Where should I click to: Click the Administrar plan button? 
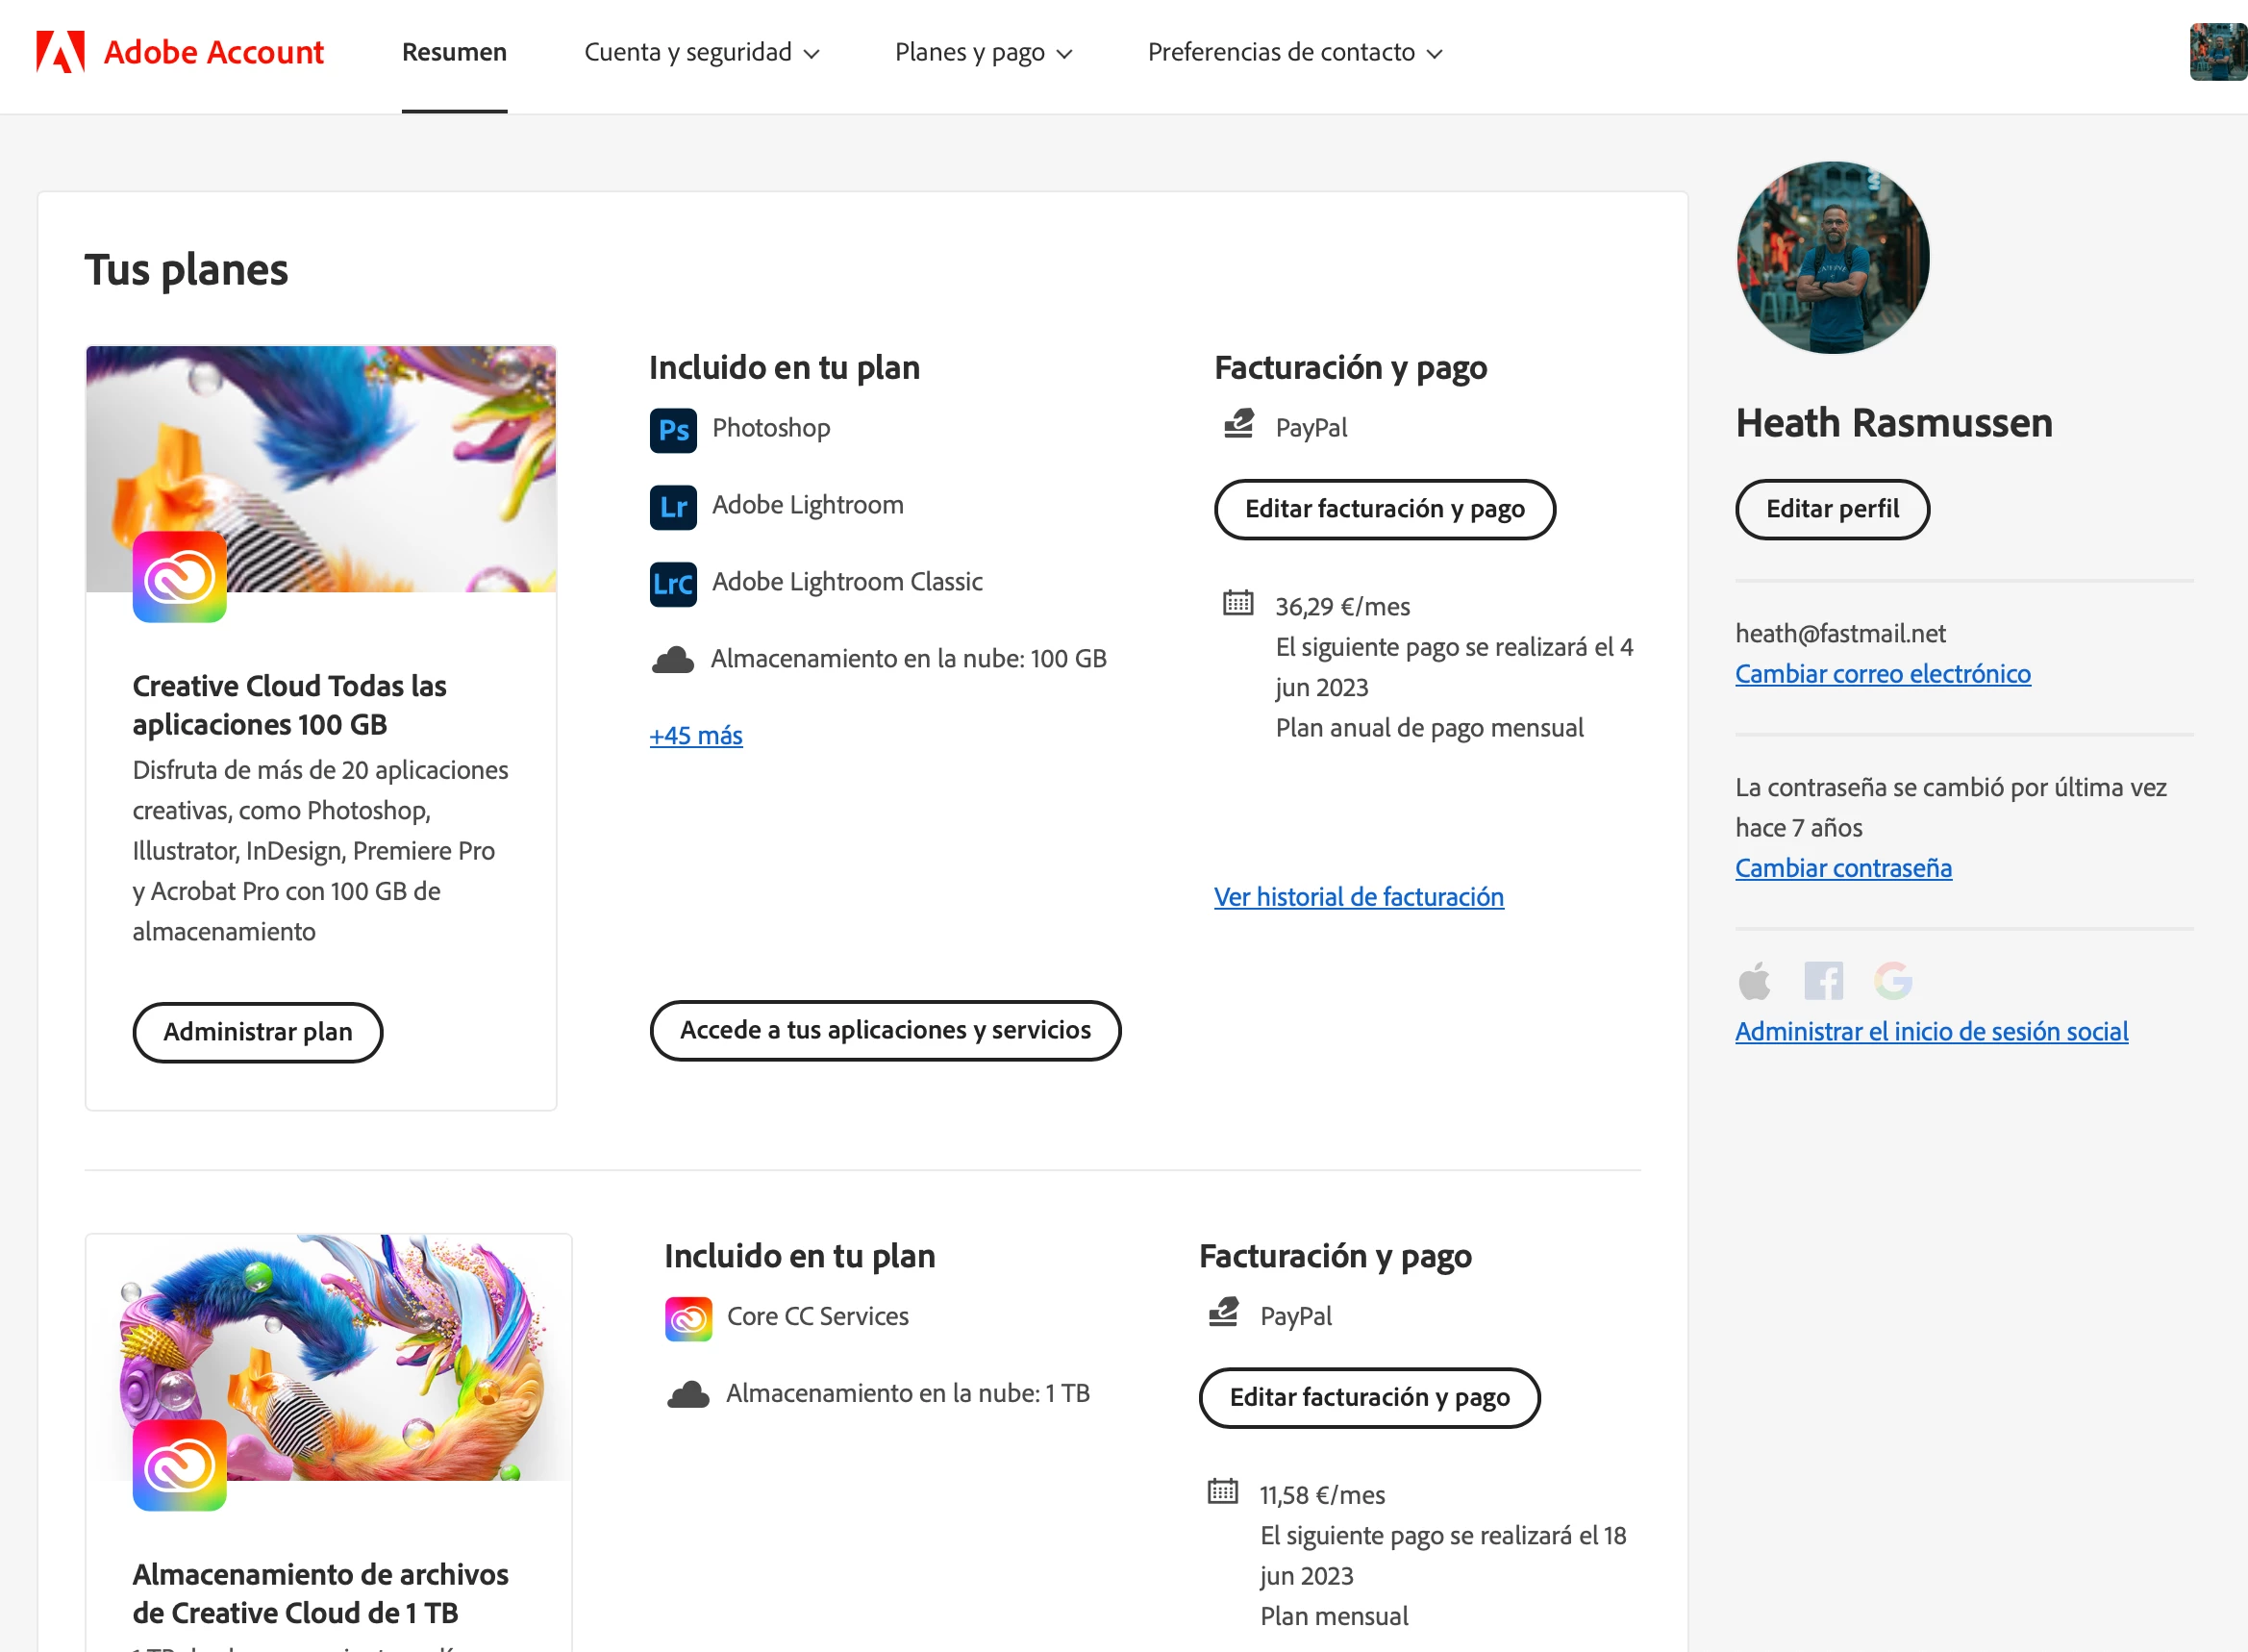click(257, 1032)
